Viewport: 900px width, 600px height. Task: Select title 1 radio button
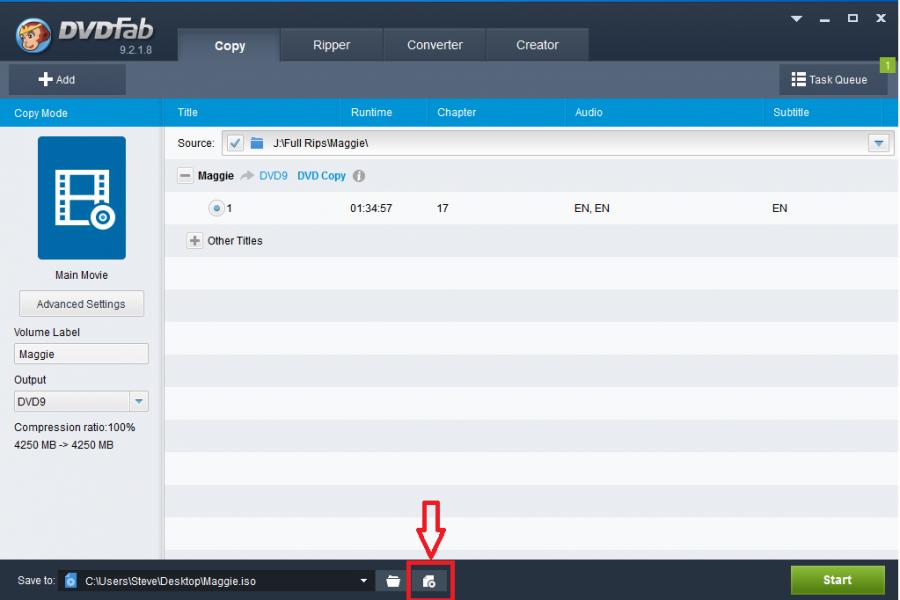[216, 208]
